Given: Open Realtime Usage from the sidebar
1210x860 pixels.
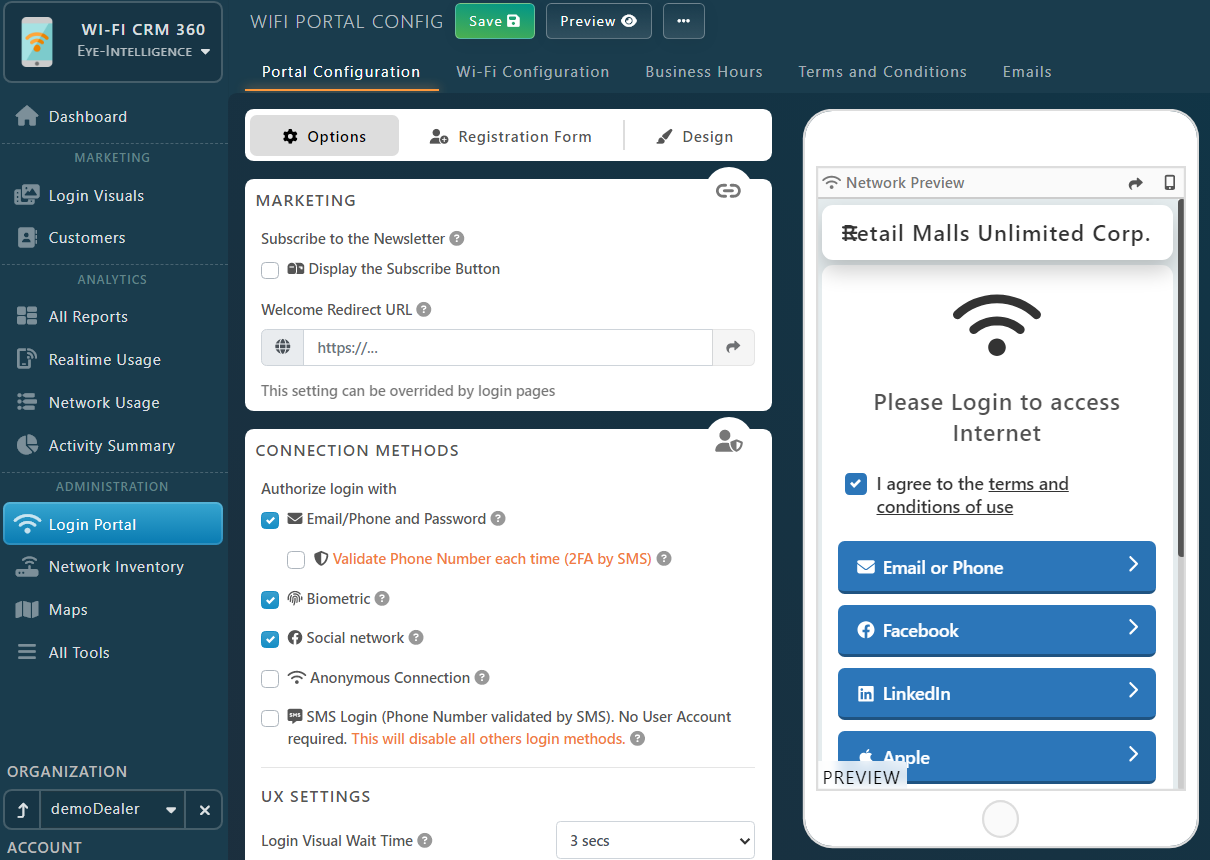Looking at the screenshot, I should (x=100, y=359).
